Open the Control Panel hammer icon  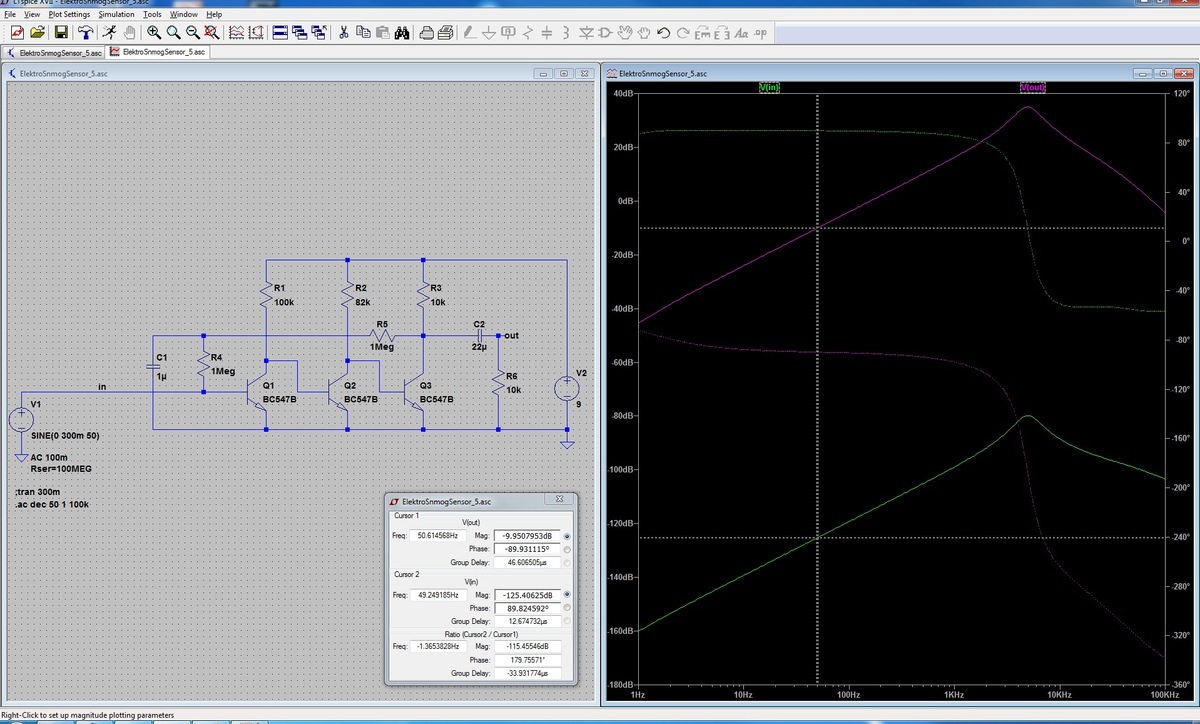point(85,32)
